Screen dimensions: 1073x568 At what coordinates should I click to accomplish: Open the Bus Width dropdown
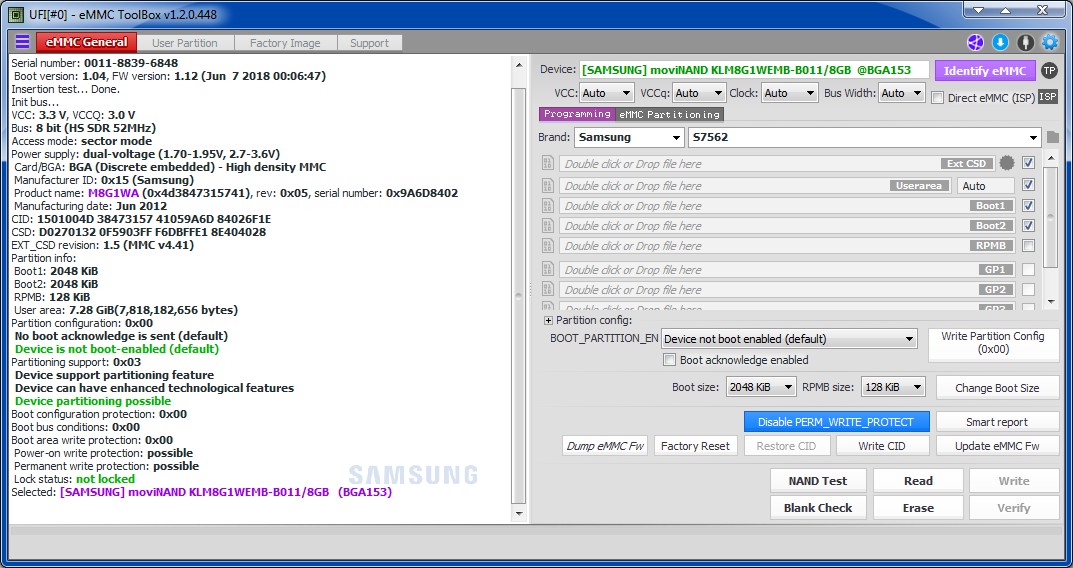point(901,93)
